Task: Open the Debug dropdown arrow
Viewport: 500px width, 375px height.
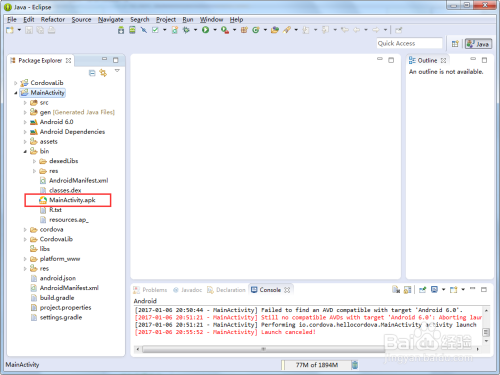Action: click(x=196, y=30)
